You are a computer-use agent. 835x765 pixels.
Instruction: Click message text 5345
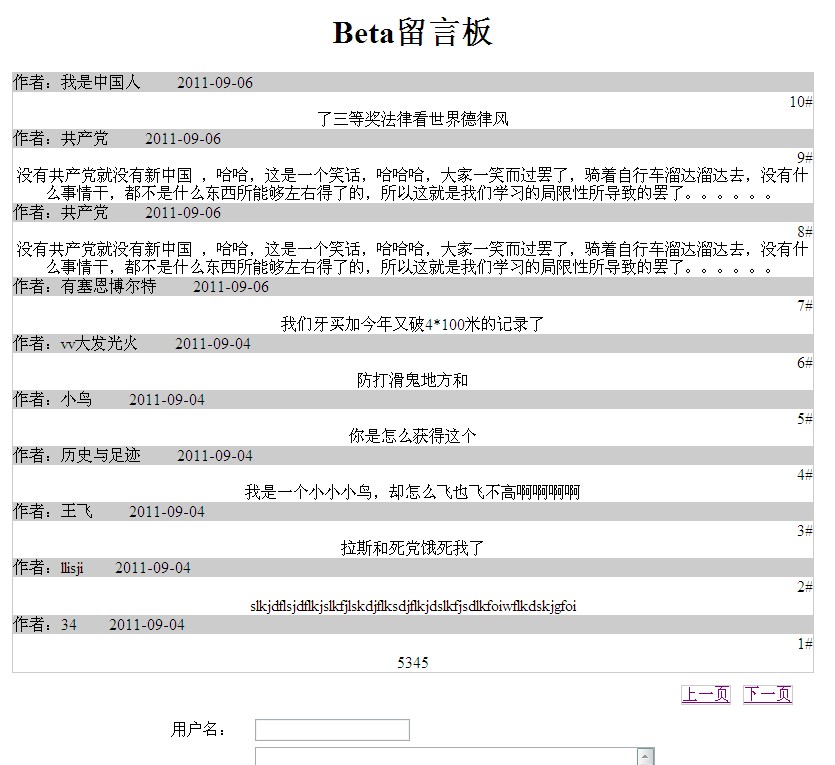pyautogui.click(x=413, y=663)
